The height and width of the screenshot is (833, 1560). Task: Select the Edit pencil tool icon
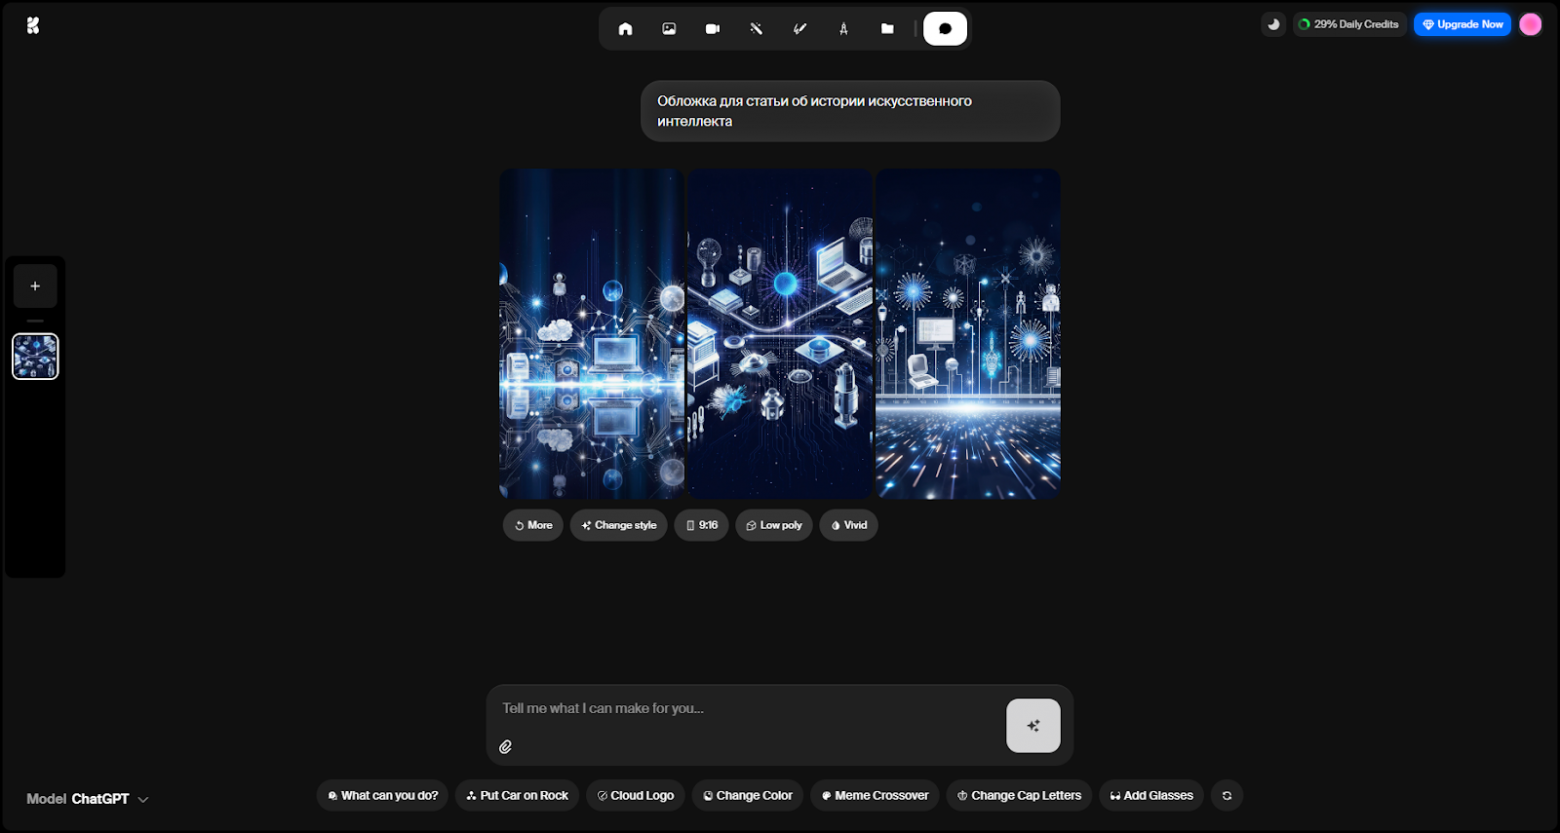pos(800,28)
